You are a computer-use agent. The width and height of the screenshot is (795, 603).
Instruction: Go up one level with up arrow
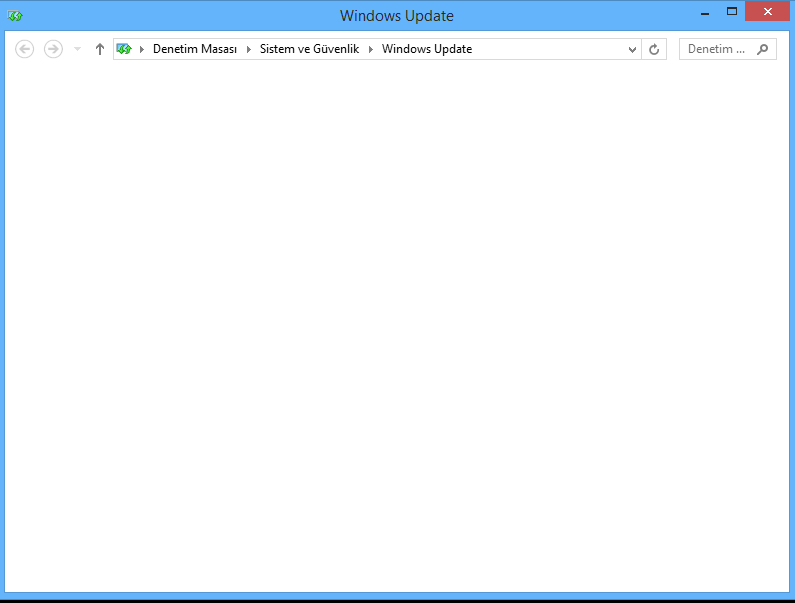tap(99, 49)
